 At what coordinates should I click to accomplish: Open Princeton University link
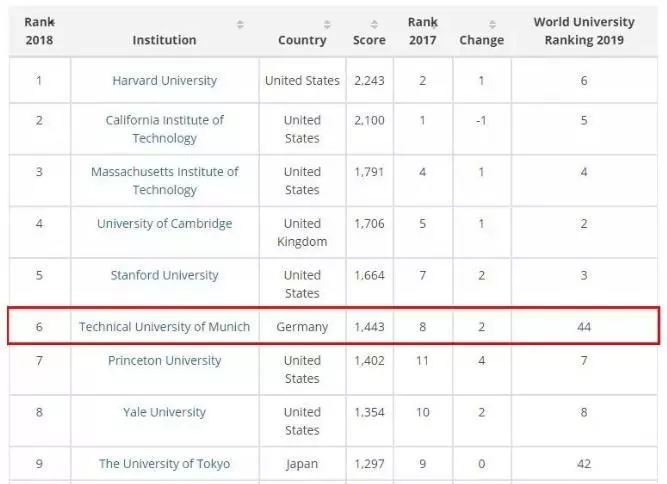click(165, 361)
